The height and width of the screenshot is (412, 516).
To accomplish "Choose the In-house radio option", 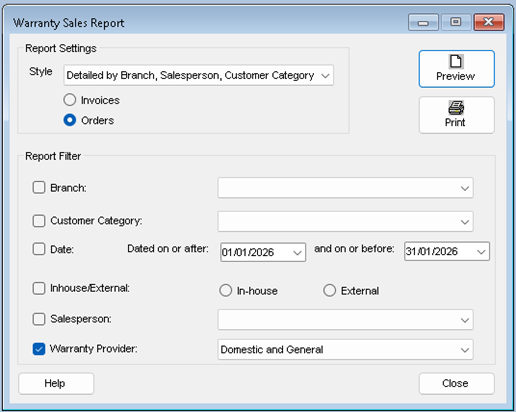I will click(x=226, y=291).
